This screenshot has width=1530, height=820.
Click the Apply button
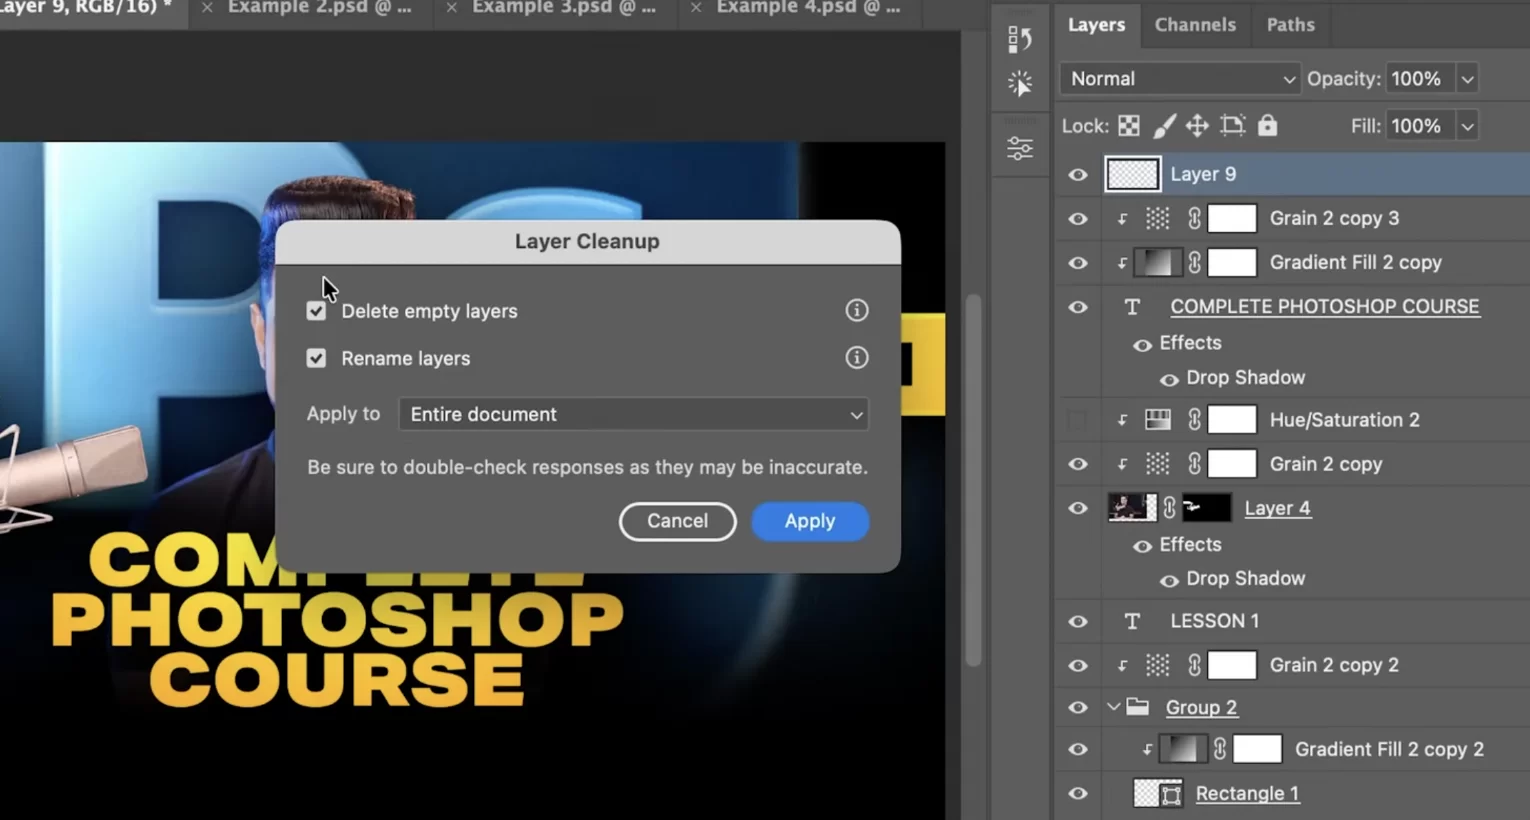coord(810,521)
